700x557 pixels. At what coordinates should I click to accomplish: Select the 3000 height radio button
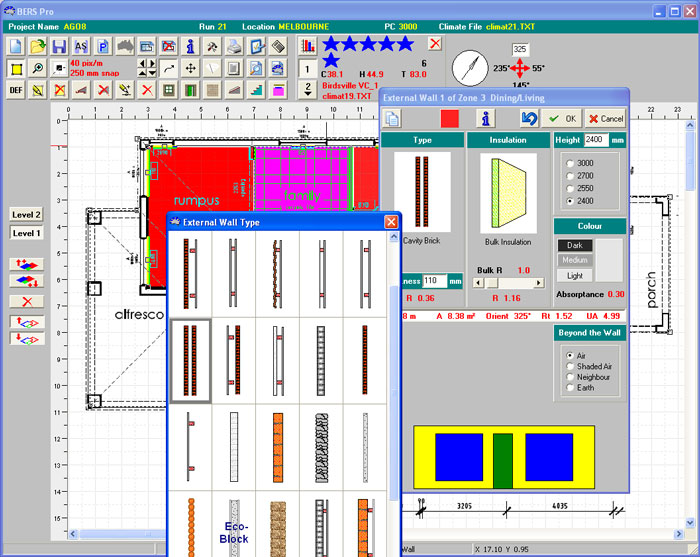click(x=570, y=162)
